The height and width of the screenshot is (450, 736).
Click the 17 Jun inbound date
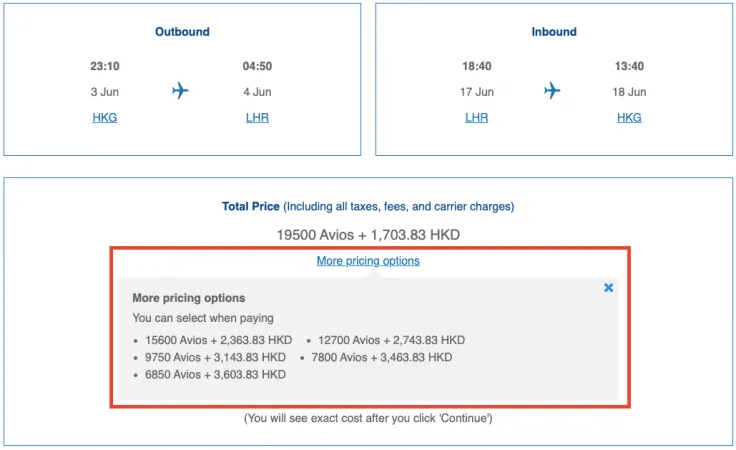pos(476,92)
